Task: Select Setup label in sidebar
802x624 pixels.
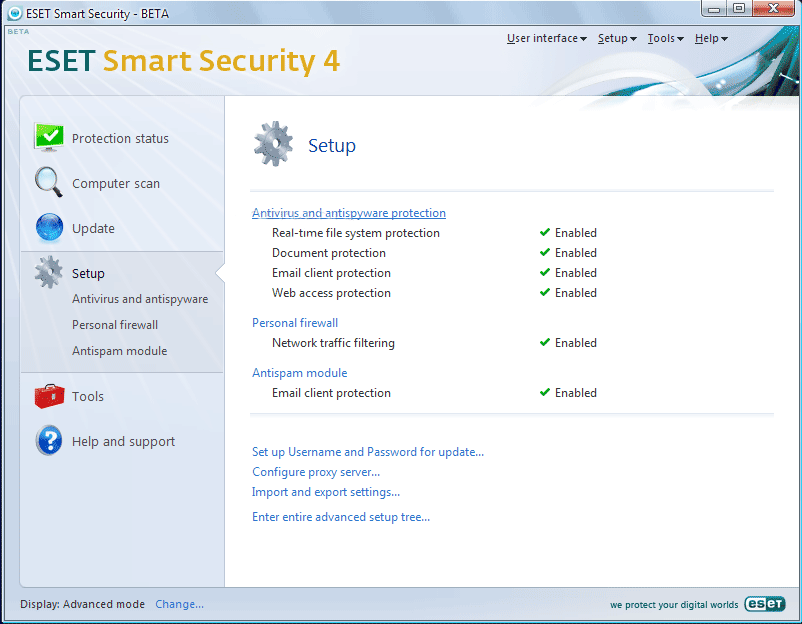Action: [88, 274]
